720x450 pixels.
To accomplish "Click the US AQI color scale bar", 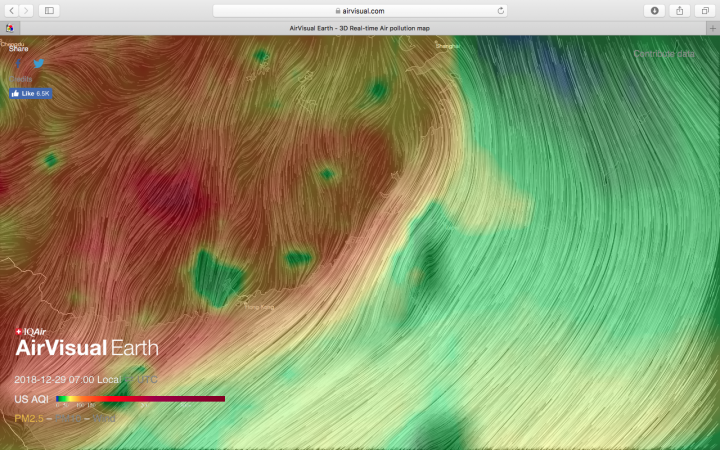I will point(141,399).
